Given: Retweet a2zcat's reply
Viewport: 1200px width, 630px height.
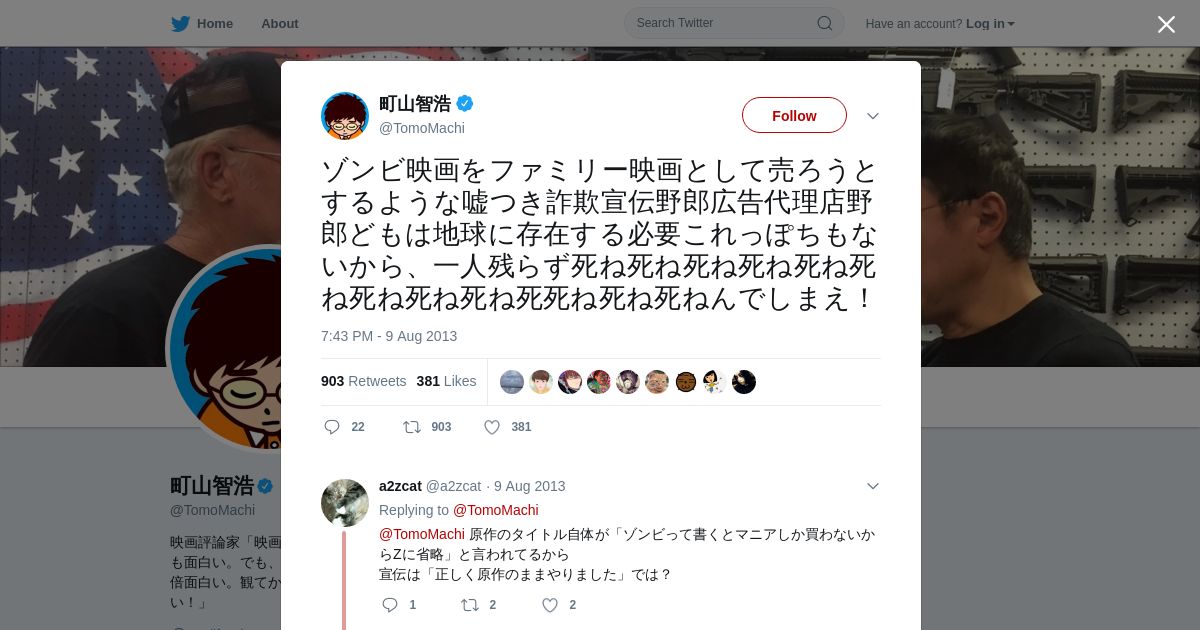Looking at the screenshot, I should pyautogui.click(x=470, y=605).
